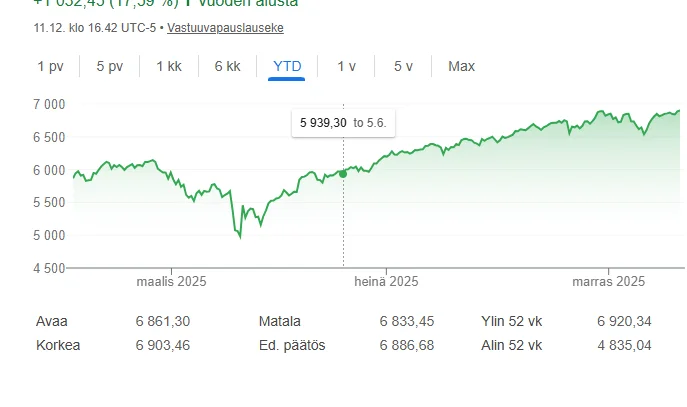Click the marras 2025 axis label
This screenshot has height=407, width=687.
(609, 282)
